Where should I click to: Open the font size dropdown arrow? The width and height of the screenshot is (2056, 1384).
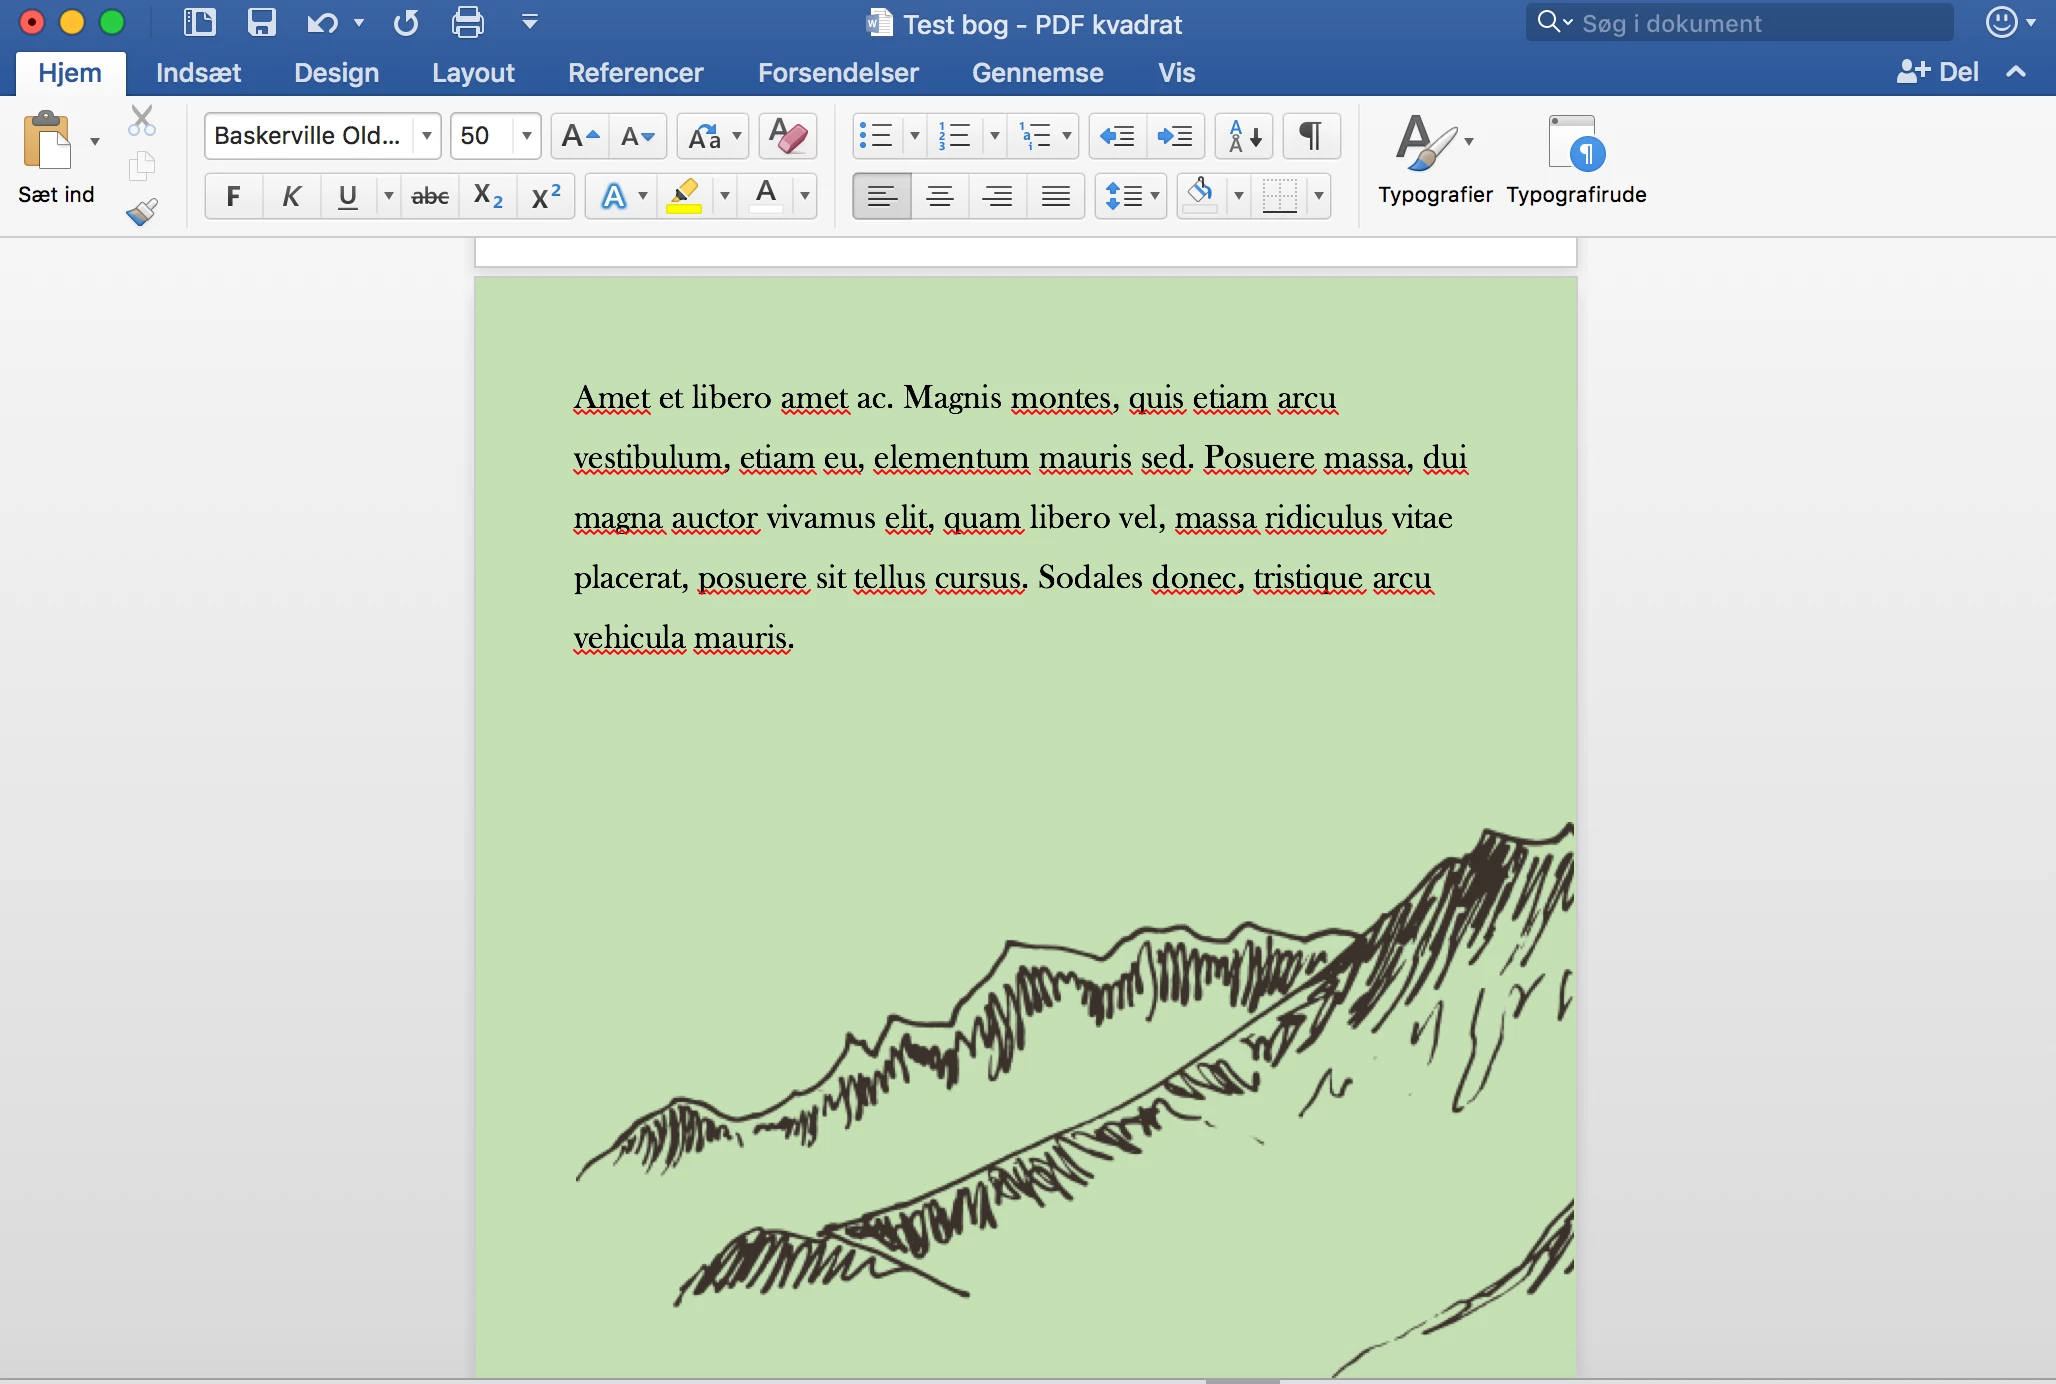coord(526,136)
